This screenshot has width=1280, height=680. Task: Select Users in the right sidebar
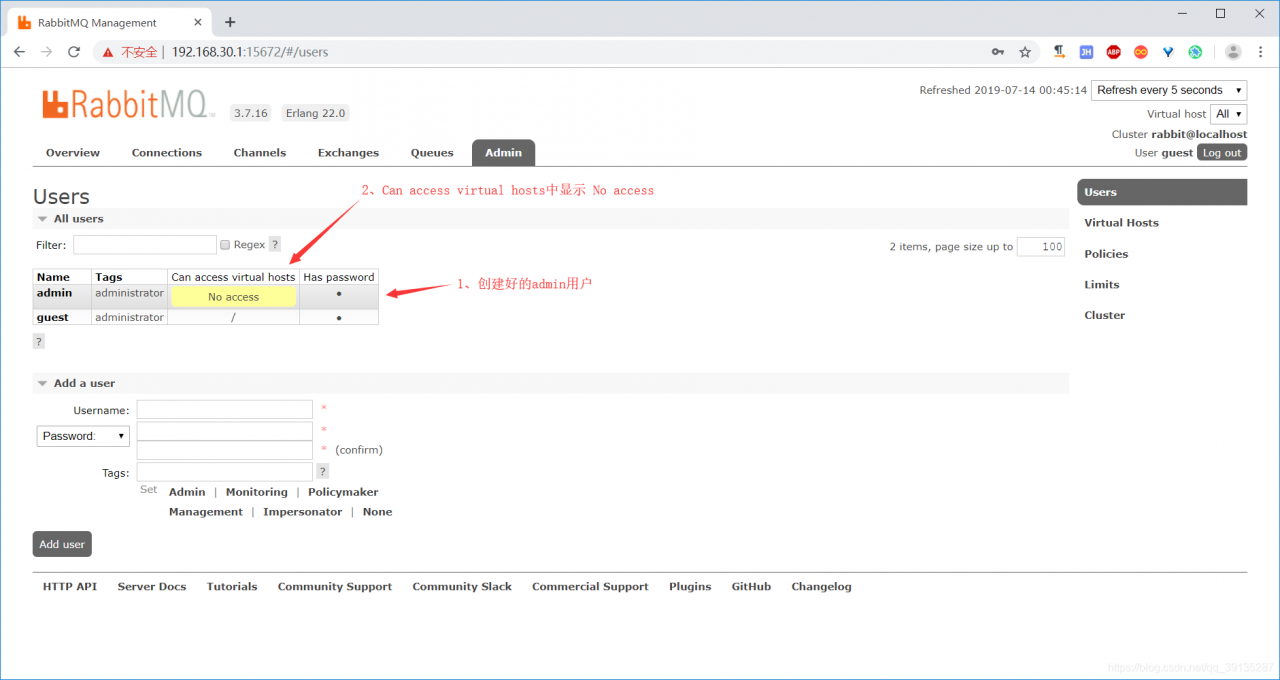(x=1162, y=192)
